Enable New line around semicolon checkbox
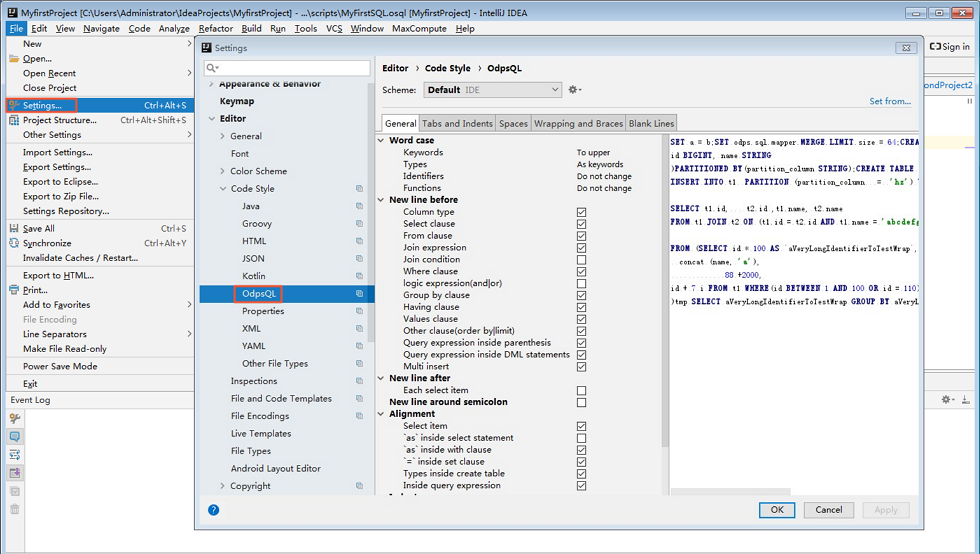The height and width of the screenshot is (554, 980). (581, 402)
